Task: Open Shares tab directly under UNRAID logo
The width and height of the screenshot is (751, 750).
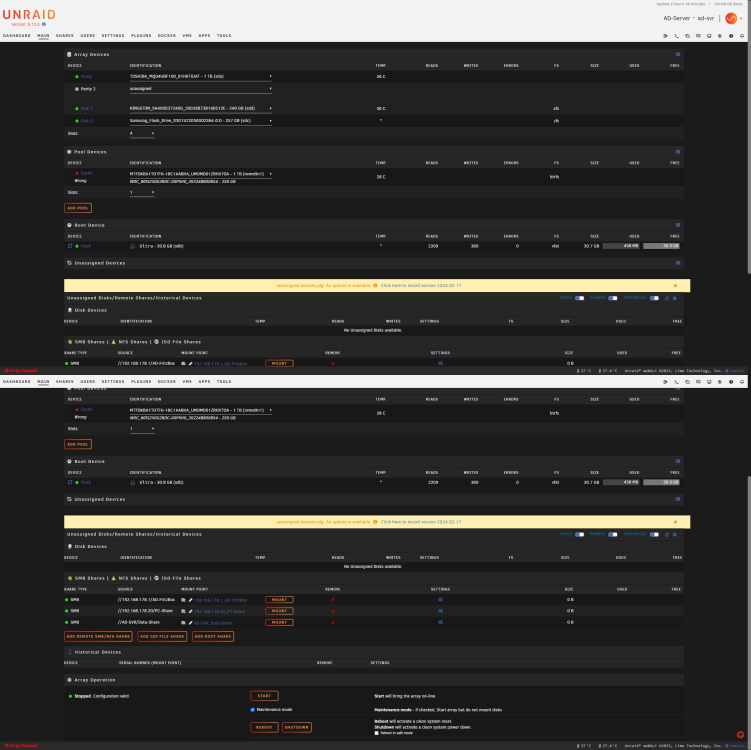Action: tap(65, 36)
